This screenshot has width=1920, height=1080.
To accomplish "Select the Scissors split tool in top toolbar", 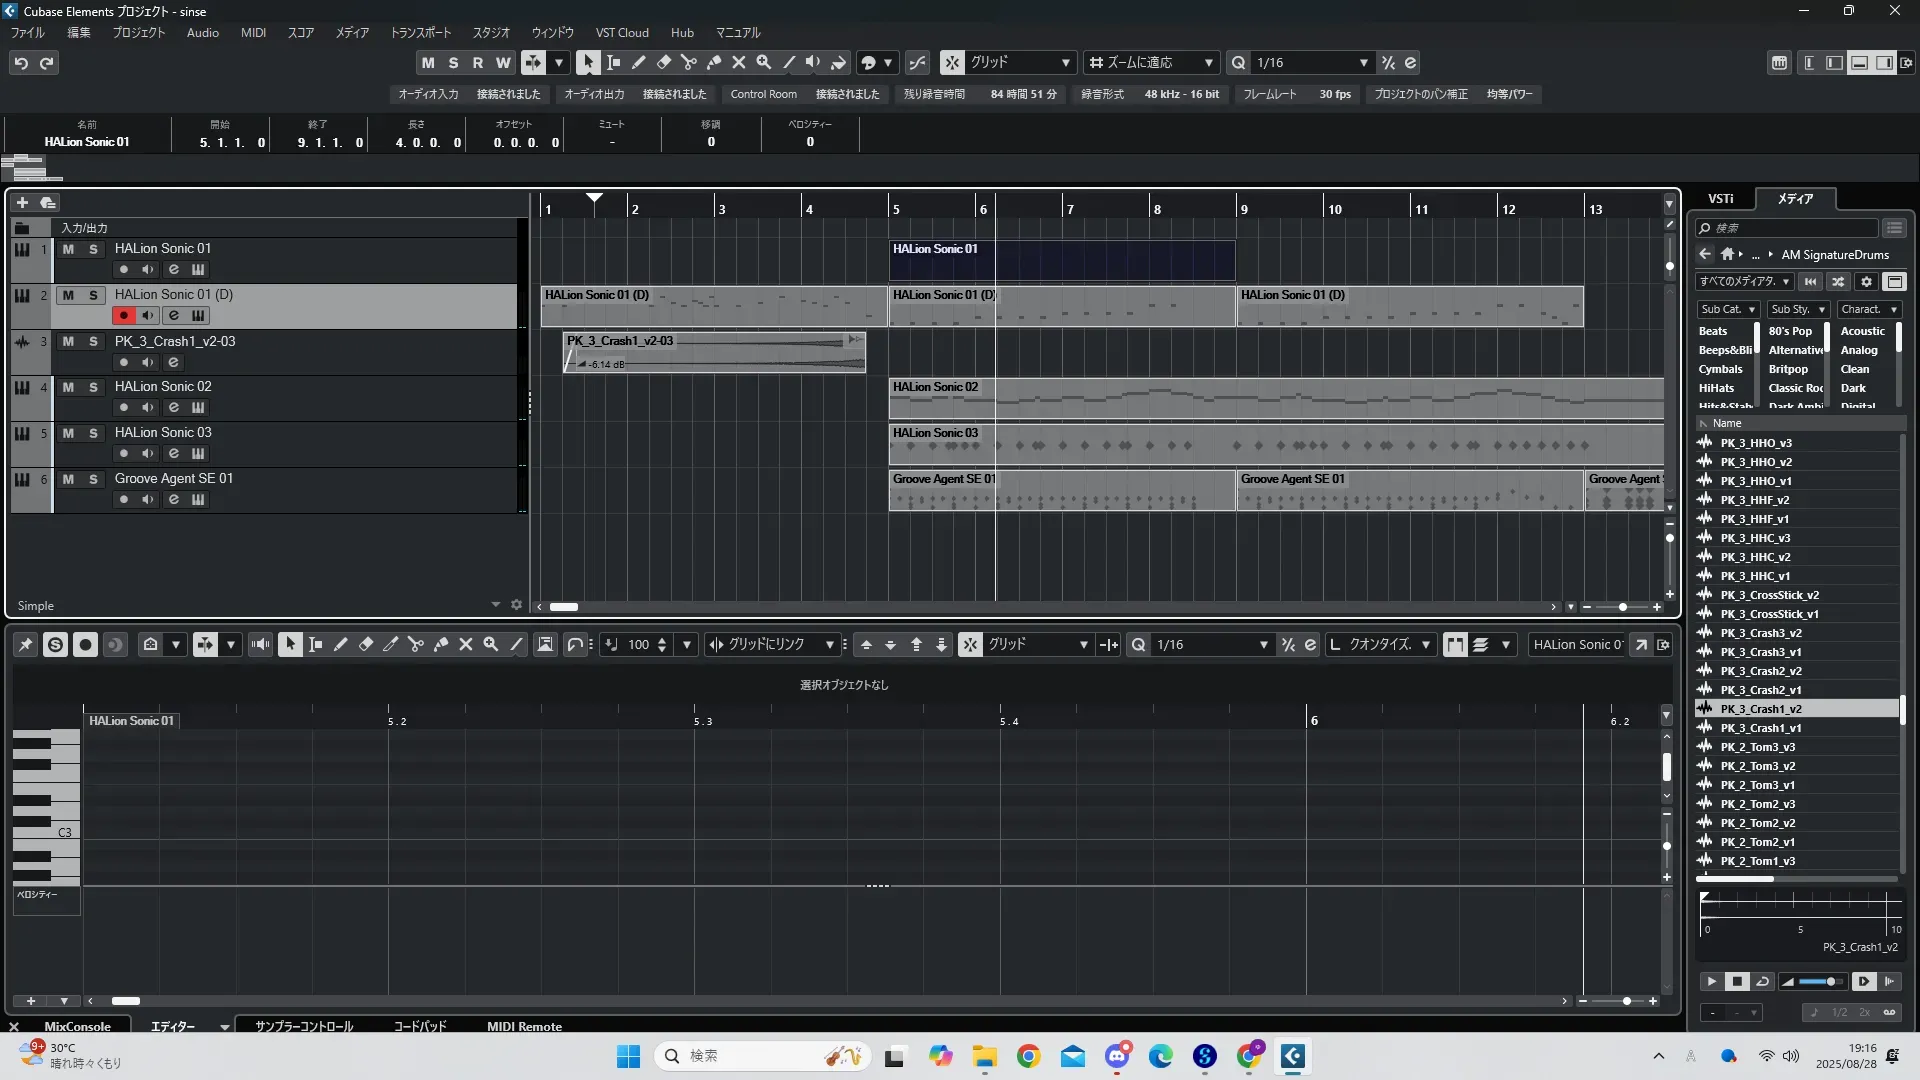I will point(689,62).
